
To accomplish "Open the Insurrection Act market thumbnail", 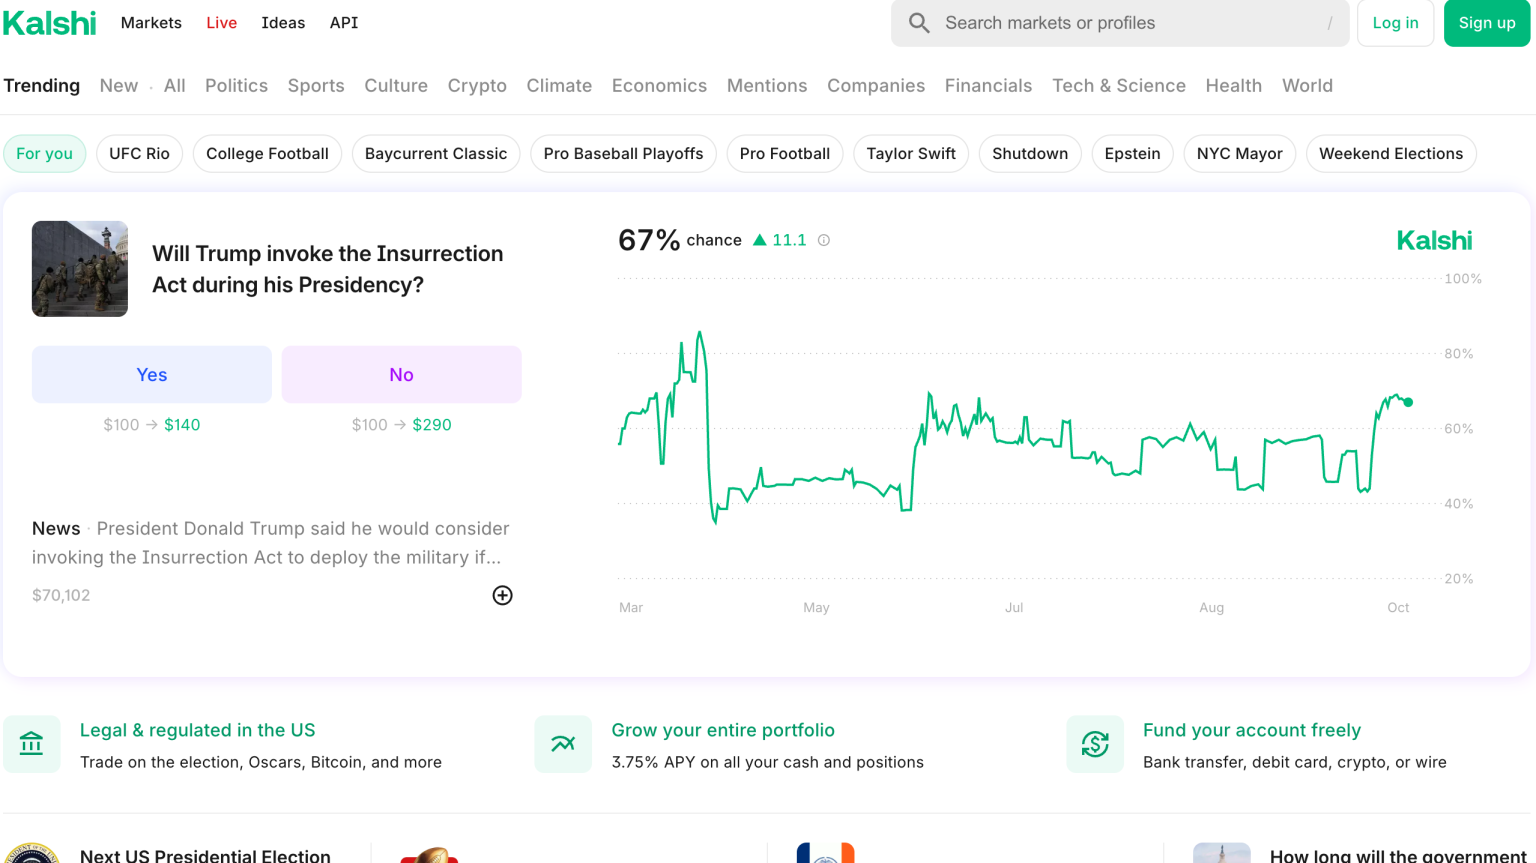I will [80, 269].
